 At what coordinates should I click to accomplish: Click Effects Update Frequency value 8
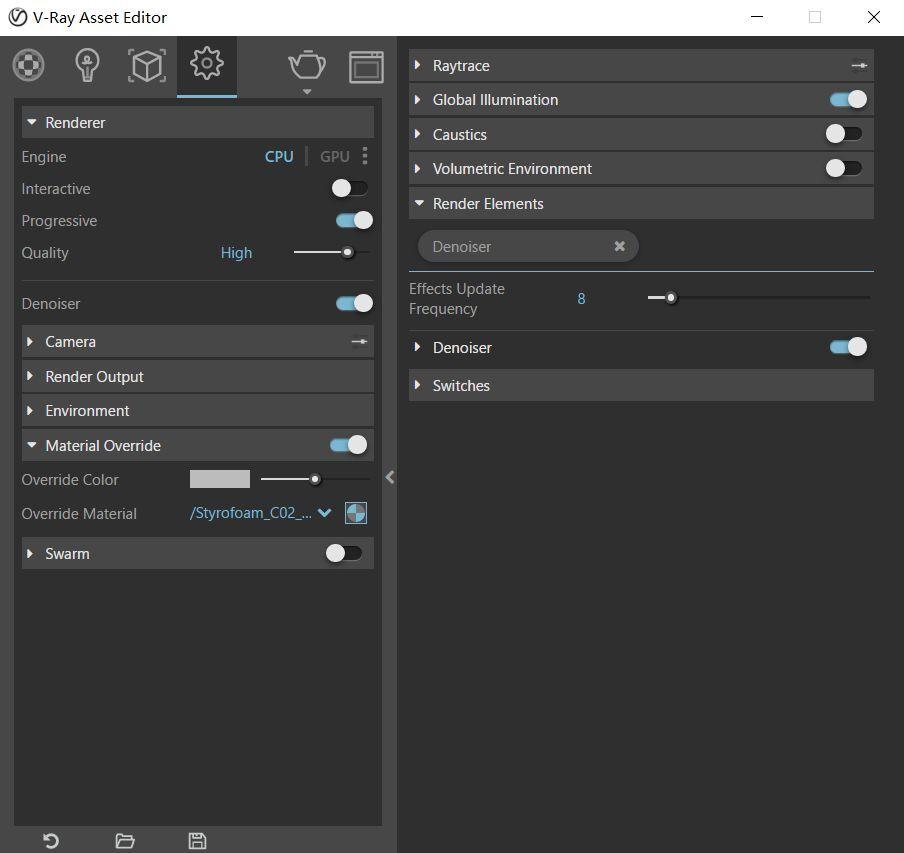click(581, 299)
